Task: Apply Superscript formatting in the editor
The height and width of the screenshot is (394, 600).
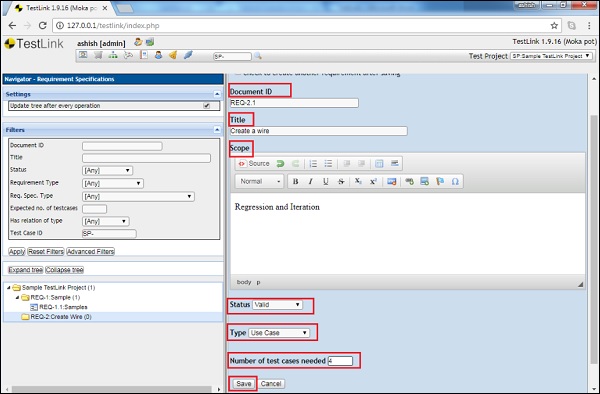Action: pyautogui.click(x=373, y=181)
